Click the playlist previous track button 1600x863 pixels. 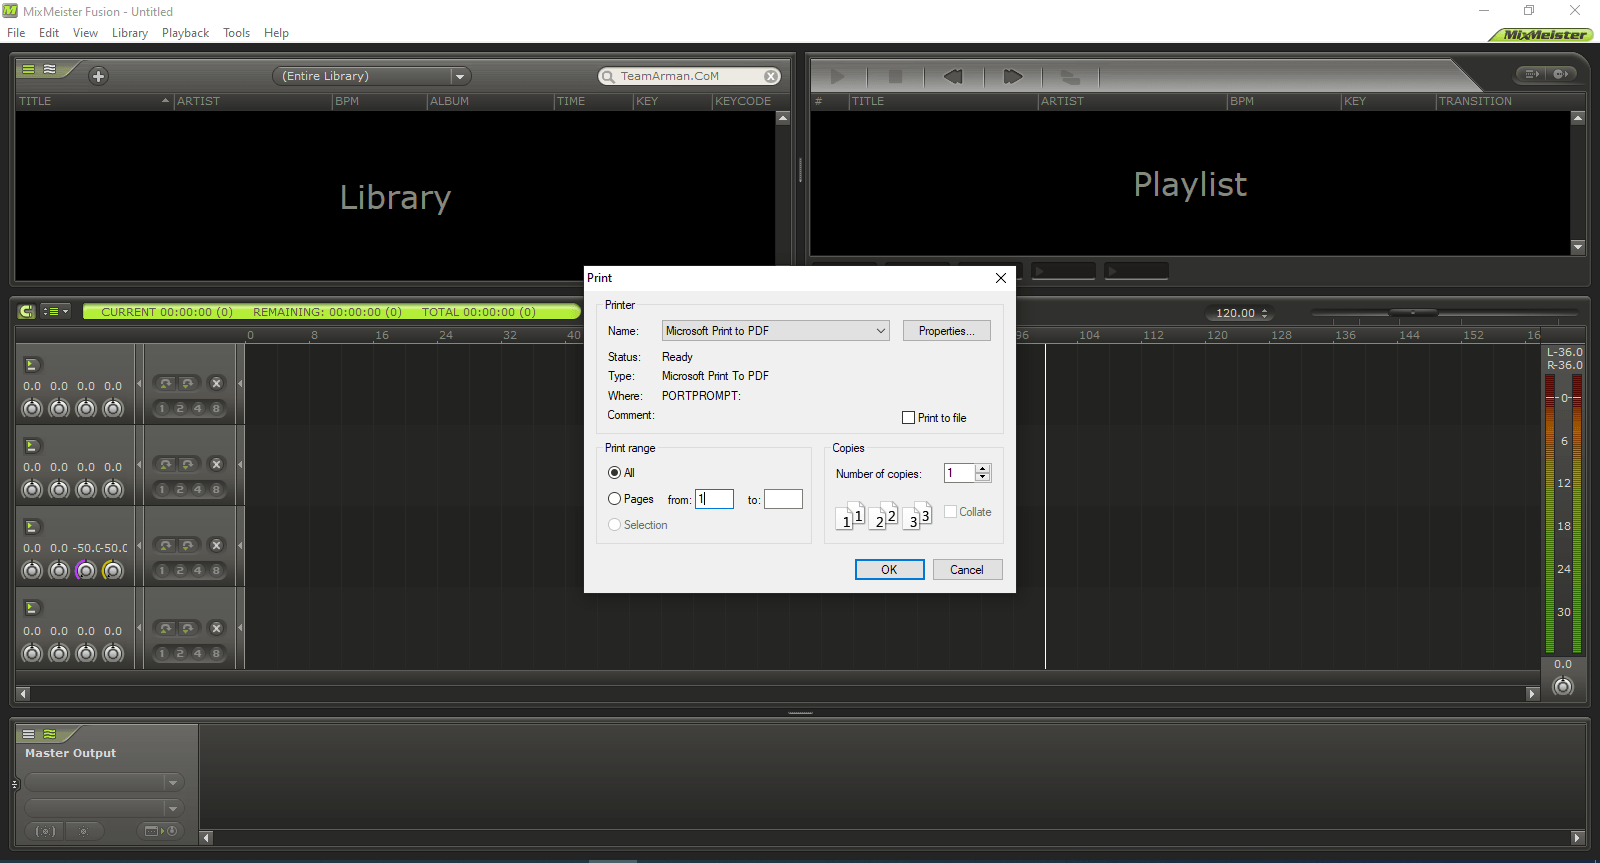(x=953, y=76)
